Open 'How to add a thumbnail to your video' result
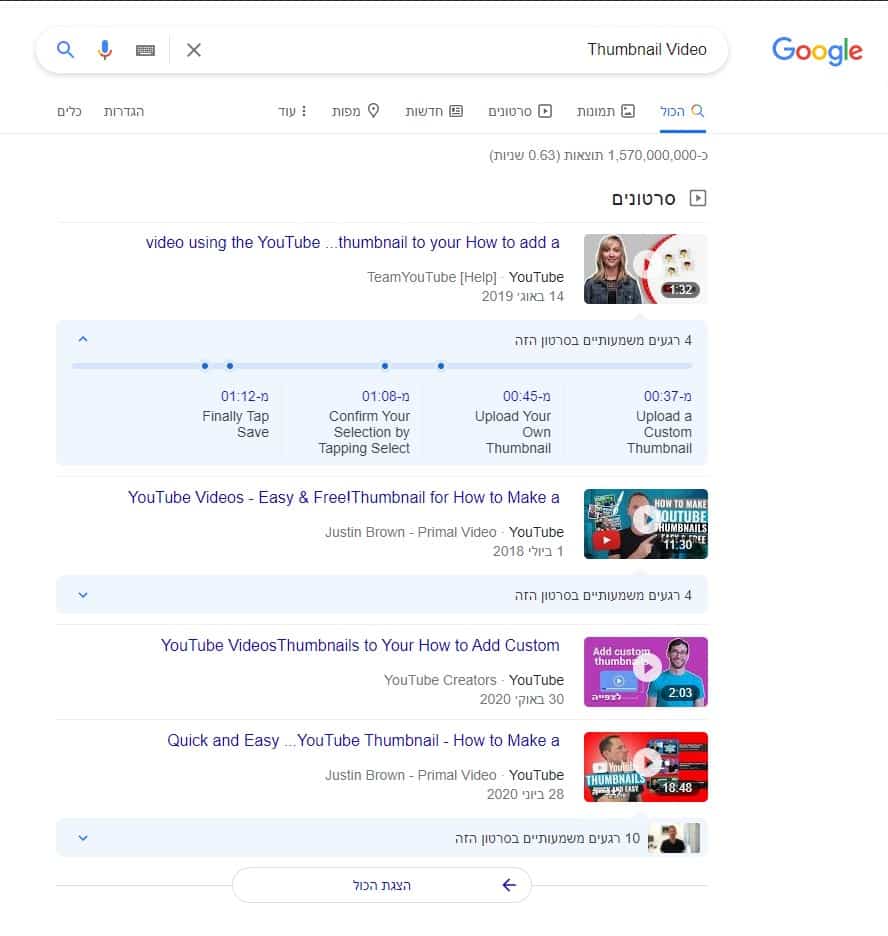The image size is (888, 936). click(353, 242)
